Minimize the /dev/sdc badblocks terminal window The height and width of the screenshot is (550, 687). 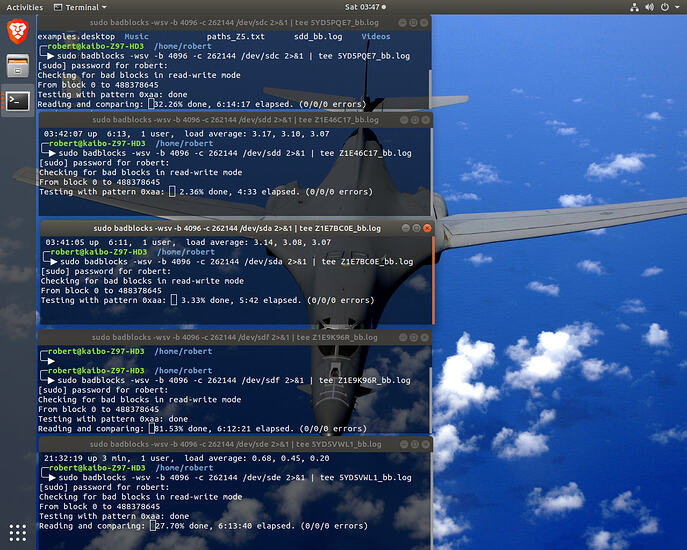(402, 22)
